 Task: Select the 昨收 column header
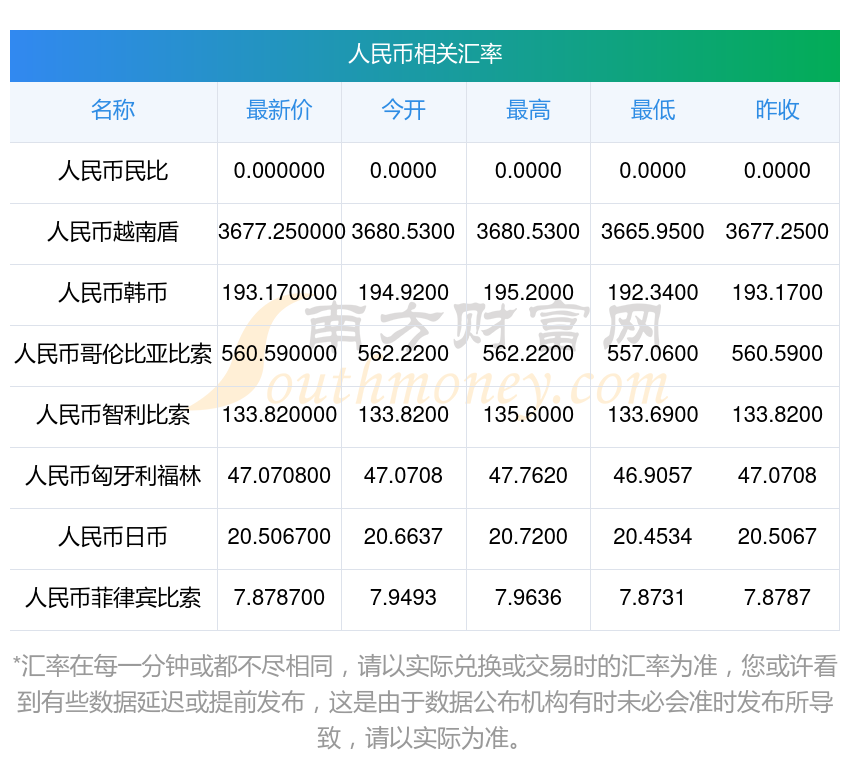[777, 110]
